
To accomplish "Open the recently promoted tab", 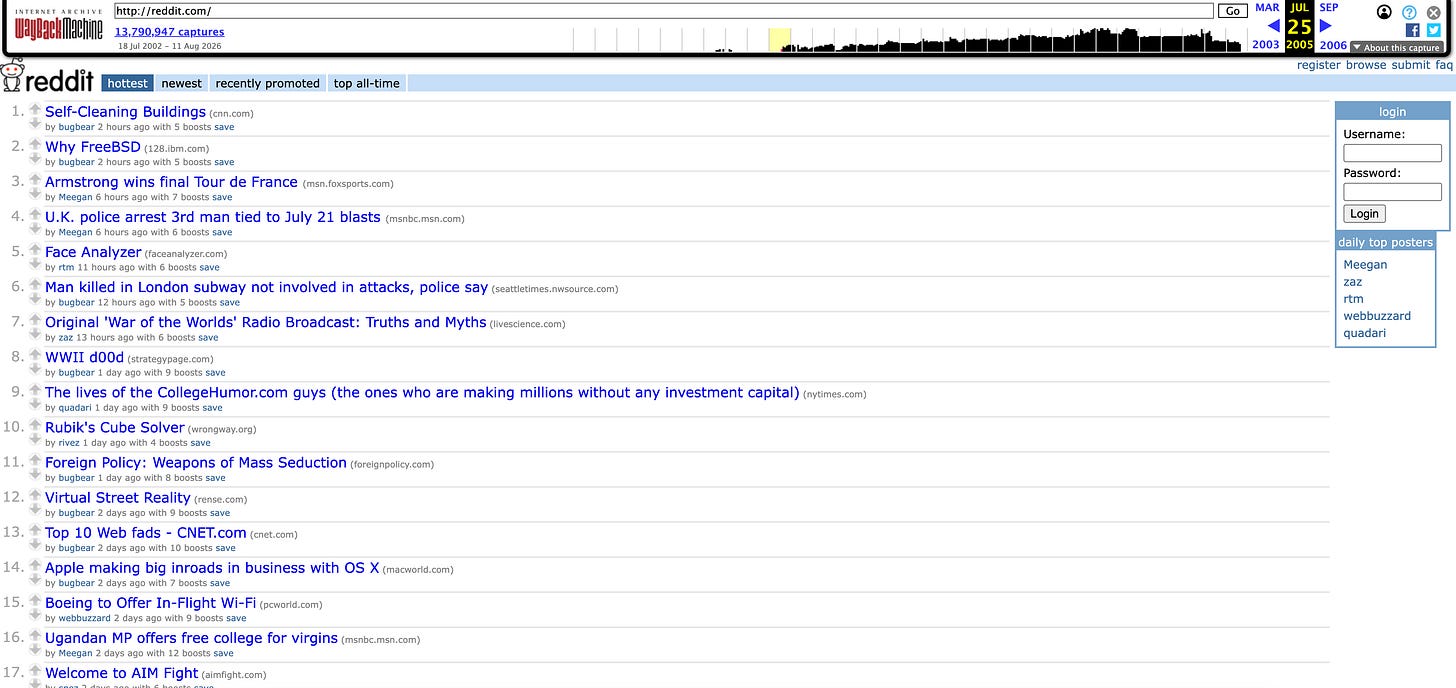I will pyautogui.click(x=267, y=83).
